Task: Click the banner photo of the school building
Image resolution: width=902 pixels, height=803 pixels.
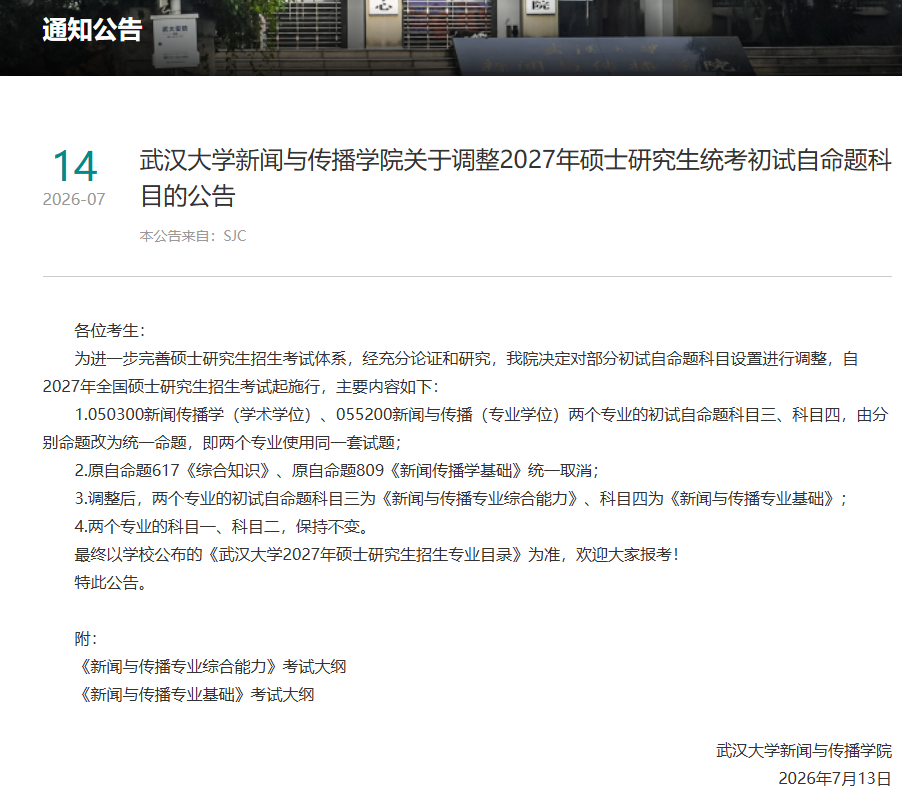Action: [451, 37]
